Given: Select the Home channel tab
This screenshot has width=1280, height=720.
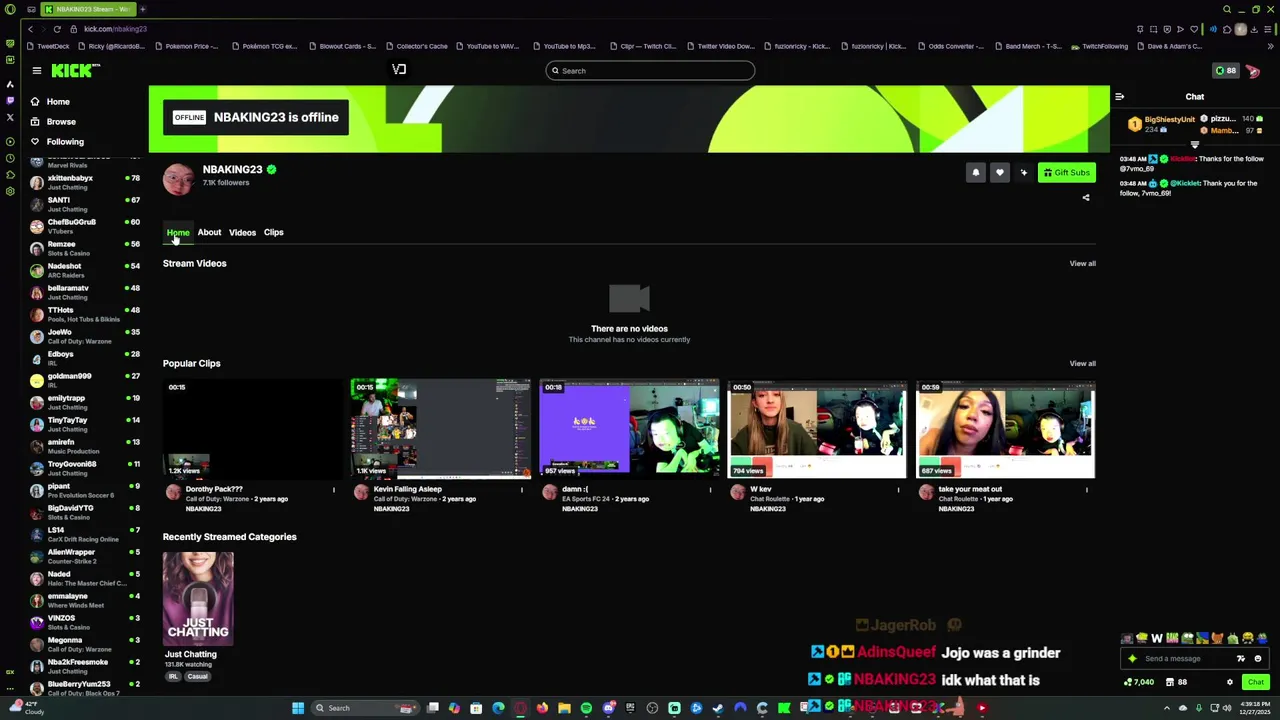Looking at the screenshot, I should tap(178, 232).
